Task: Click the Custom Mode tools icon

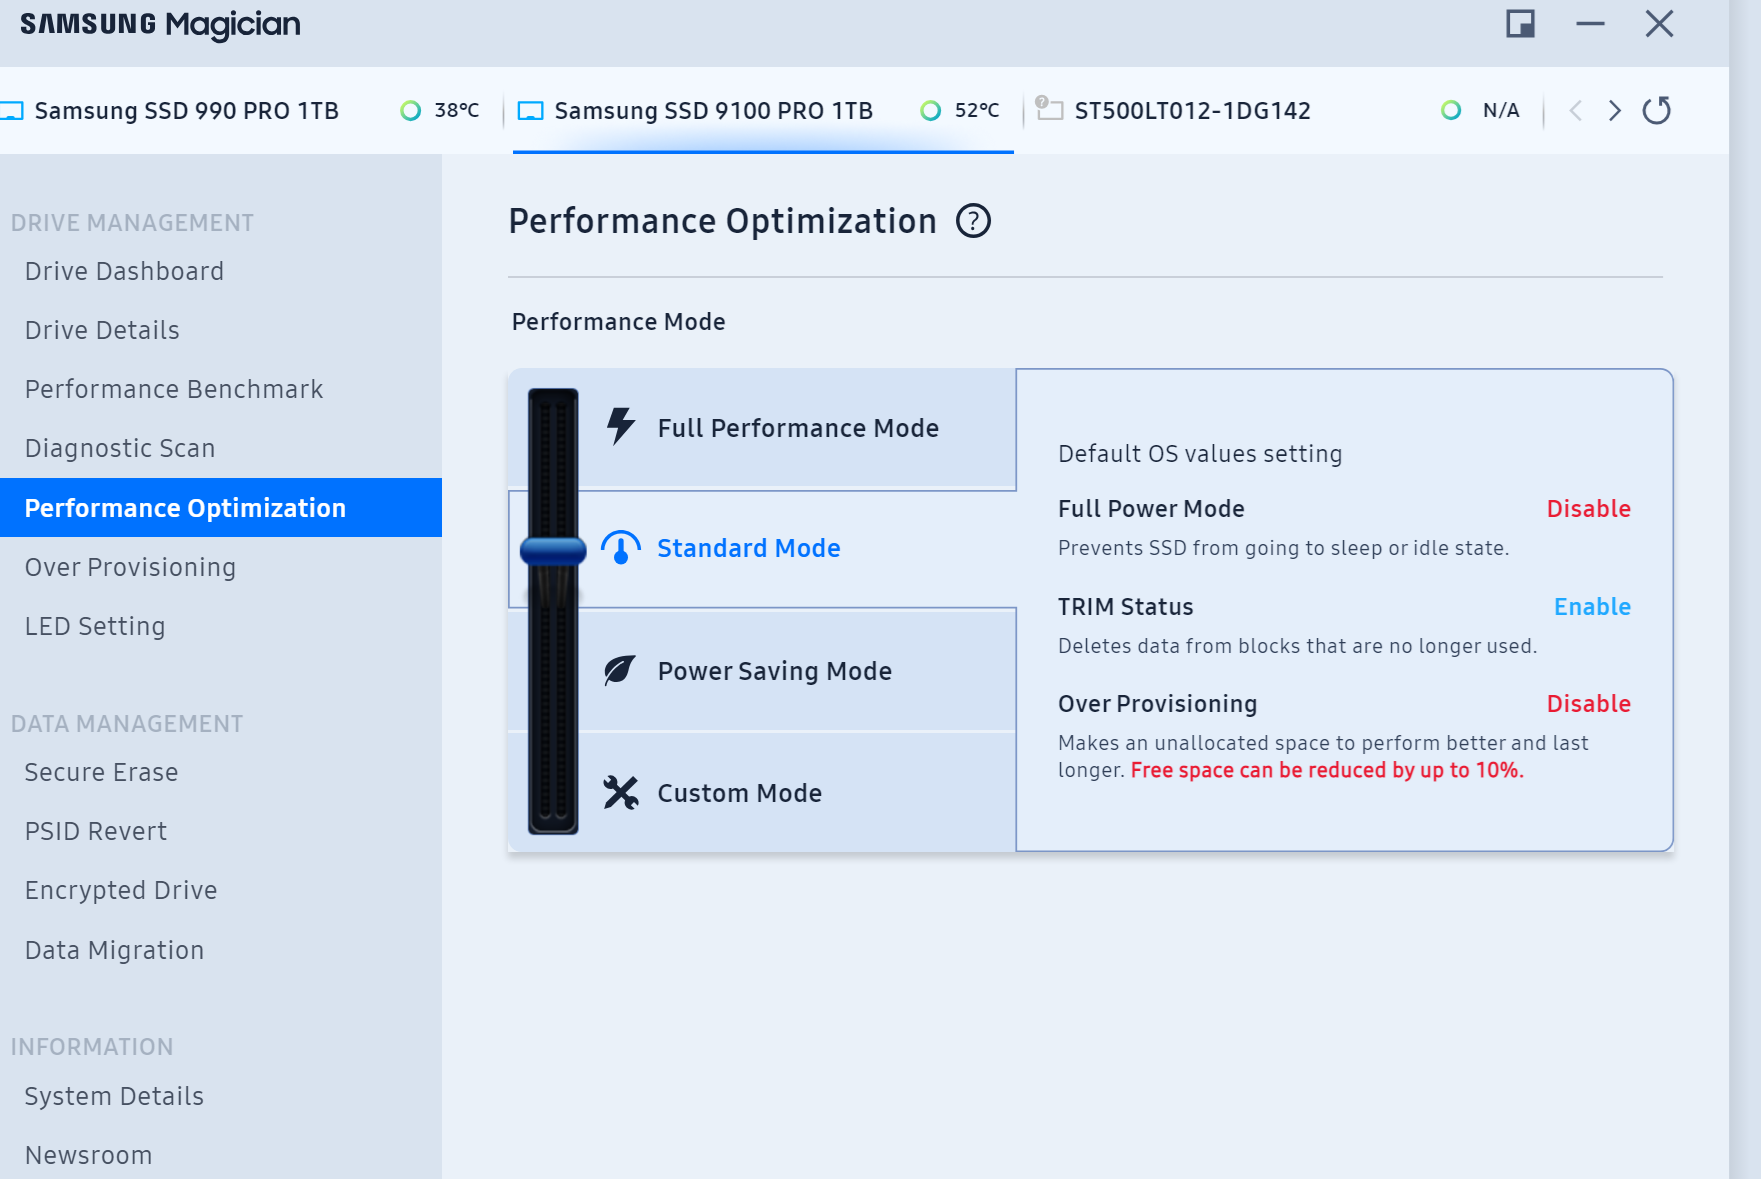Action: pos(621,793)
